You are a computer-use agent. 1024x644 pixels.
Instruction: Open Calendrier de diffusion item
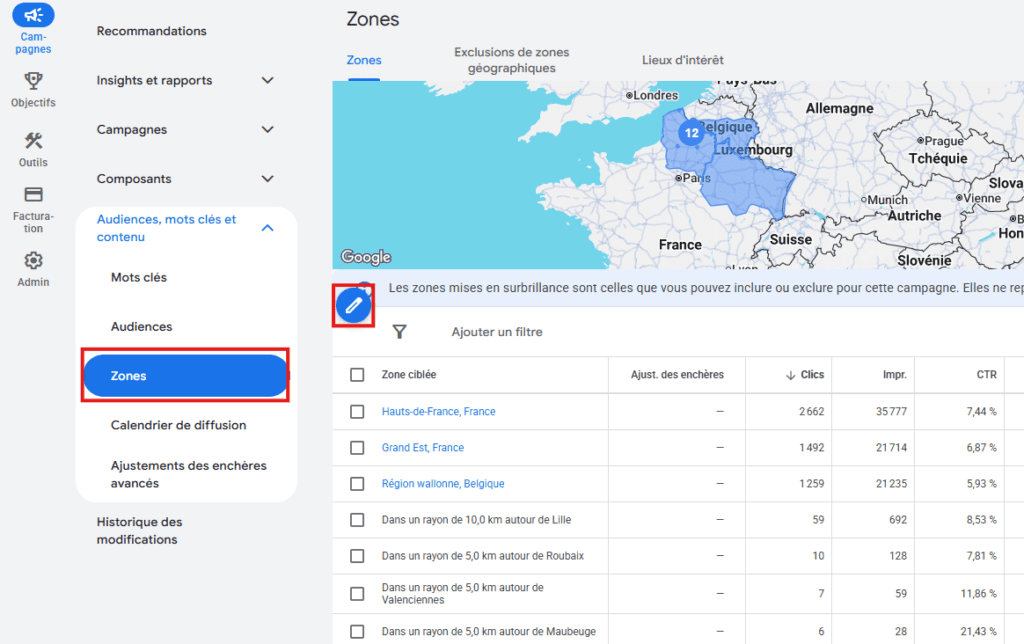click(178, 425)
